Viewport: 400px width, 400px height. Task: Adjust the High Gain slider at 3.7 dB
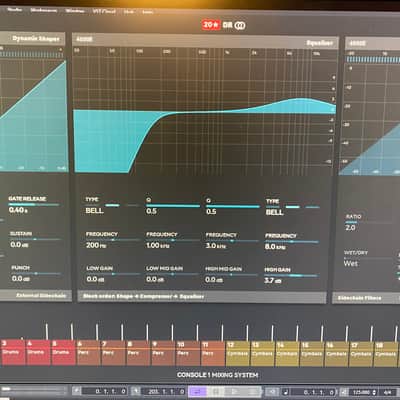coord(291,276)
